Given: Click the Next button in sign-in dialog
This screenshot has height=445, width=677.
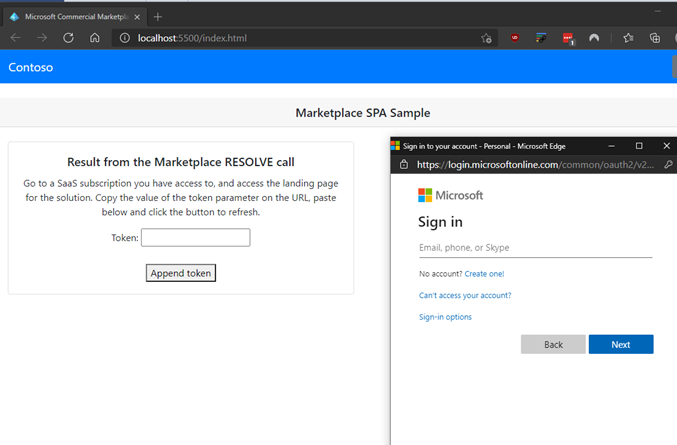Looking at the screenshot, I should click(x=621, y=344).
